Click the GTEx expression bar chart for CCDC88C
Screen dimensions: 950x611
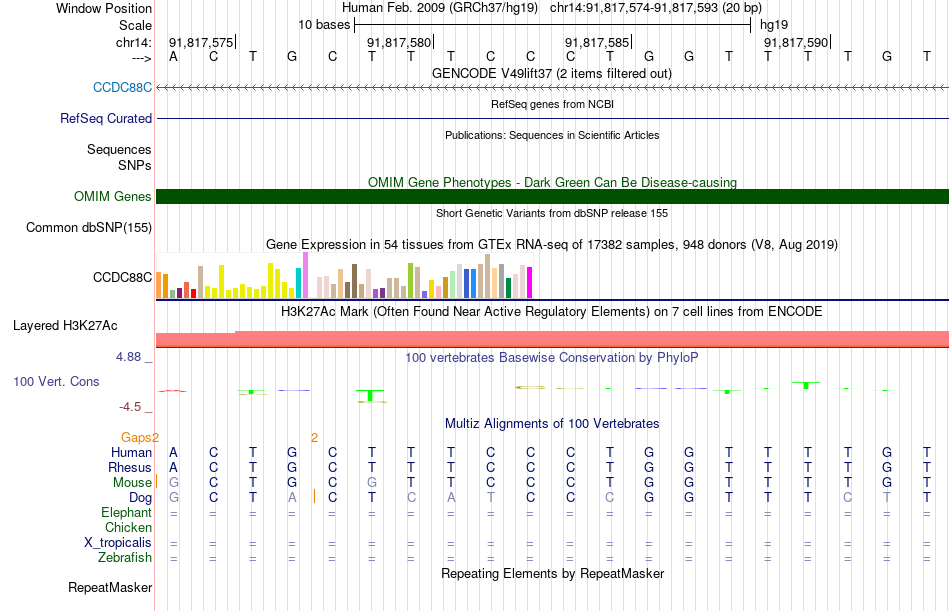(344, 275)
